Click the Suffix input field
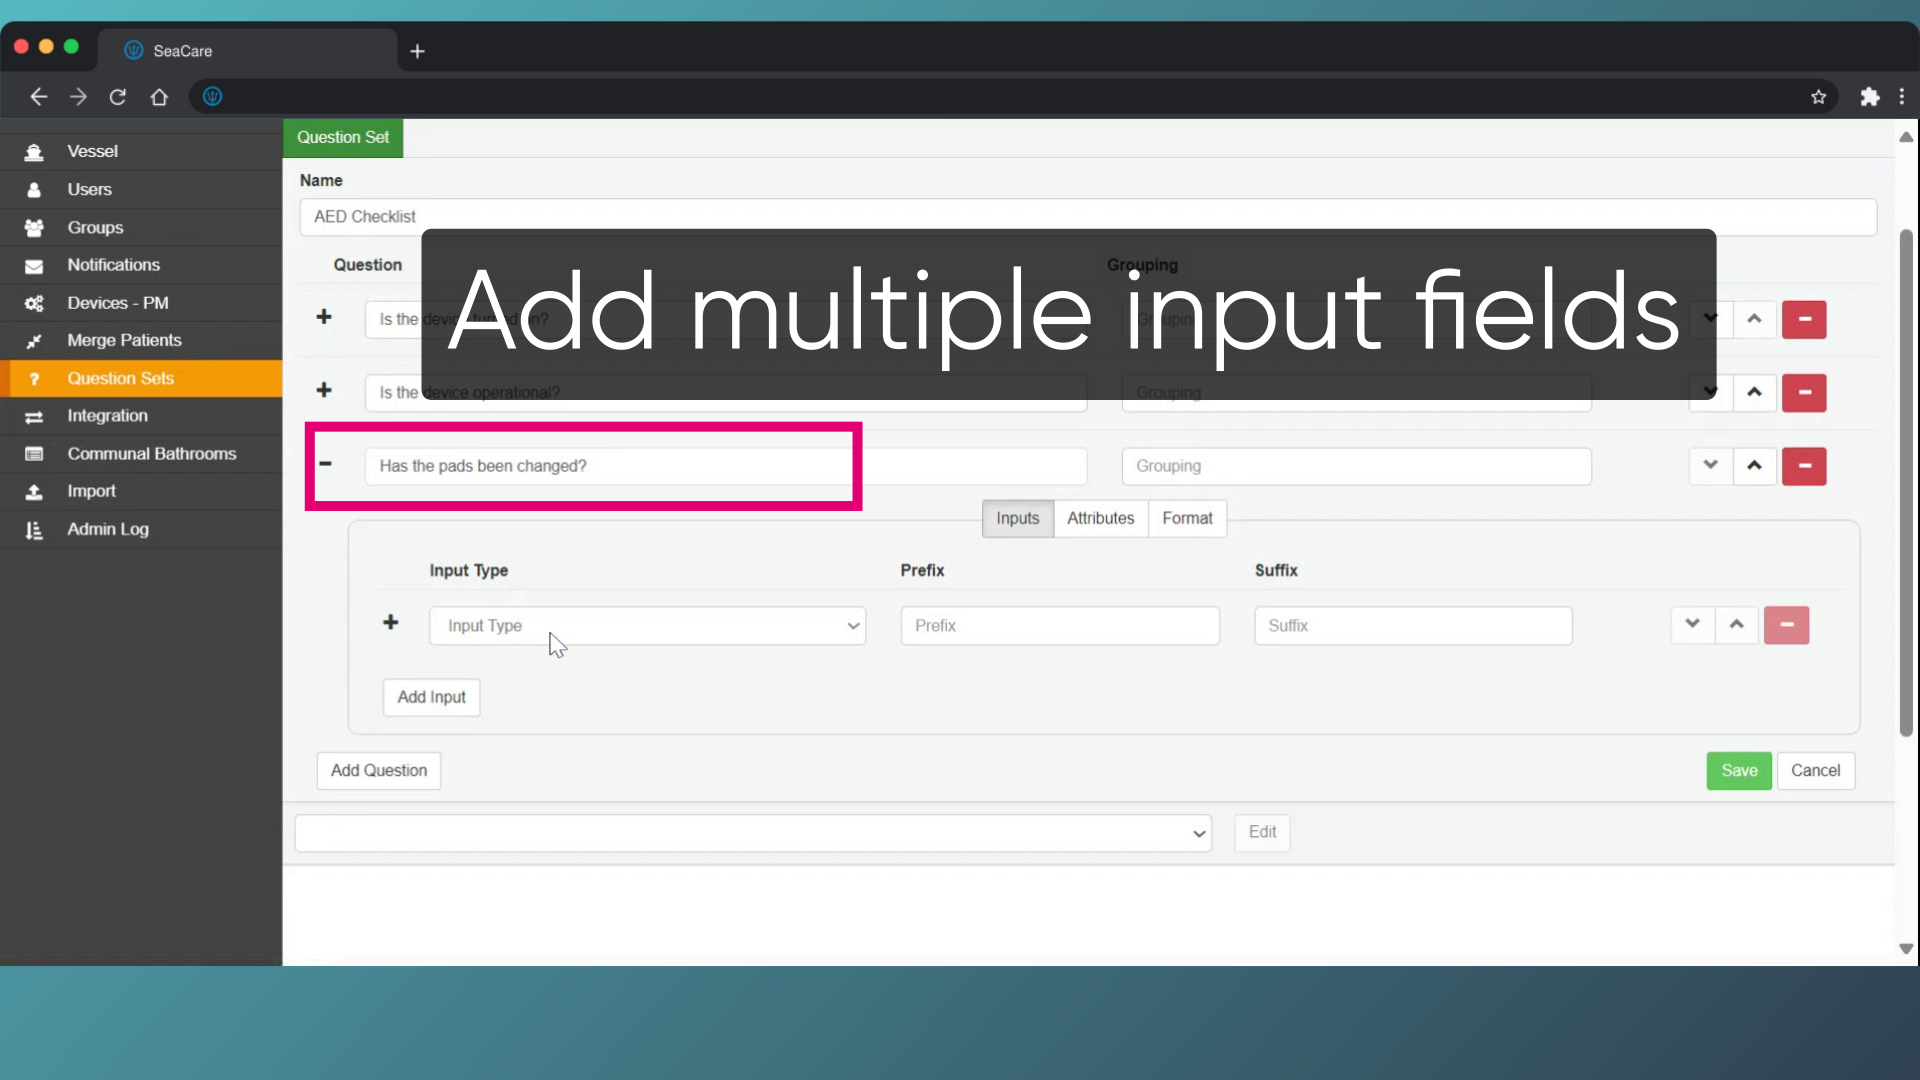Image resolution: width=1920 pixels, height=1080 pixels. tap(1413, 626)
